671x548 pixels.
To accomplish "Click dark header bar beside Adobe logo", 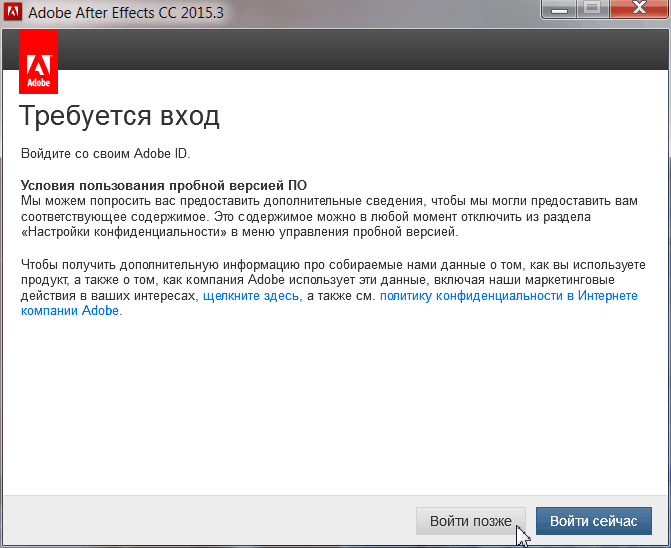I will [360, 50].
